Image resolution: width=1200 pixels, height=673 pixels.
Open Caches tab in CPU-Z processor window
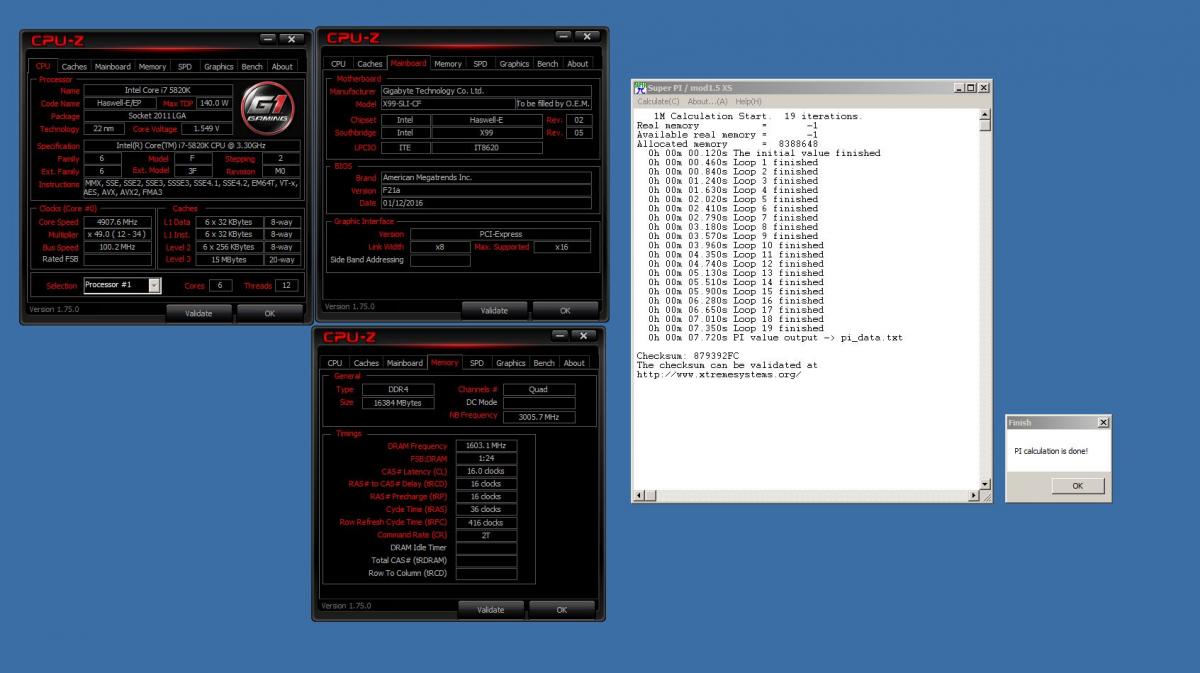[x=75, y=67]
